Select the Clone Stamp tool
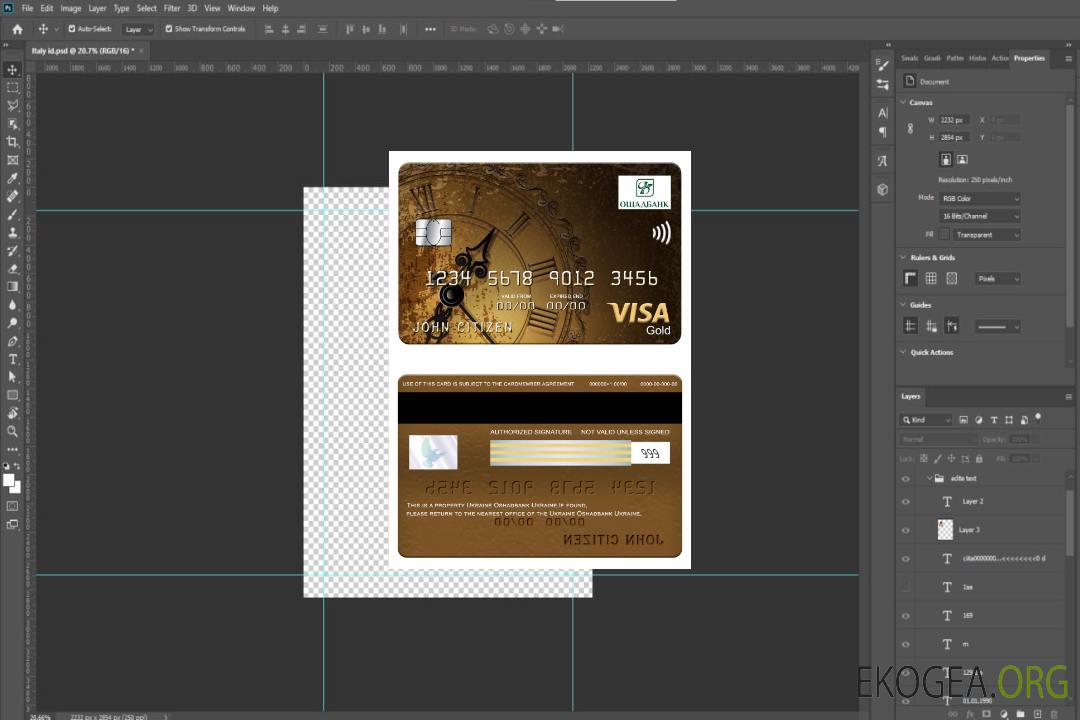Screen dimensions: 1080x720 (x=12, y=232)
